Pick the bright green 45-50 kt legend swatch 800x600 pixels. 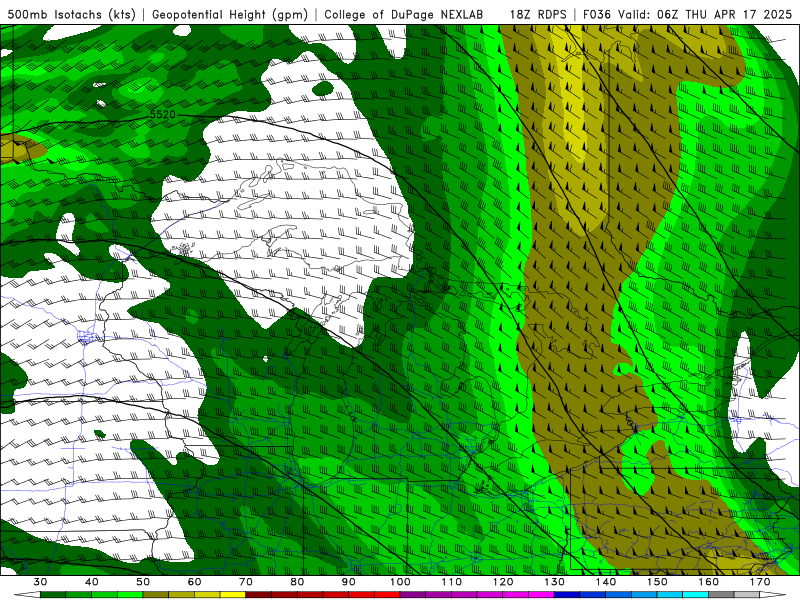pyautogui.click(x=130, y=595)
